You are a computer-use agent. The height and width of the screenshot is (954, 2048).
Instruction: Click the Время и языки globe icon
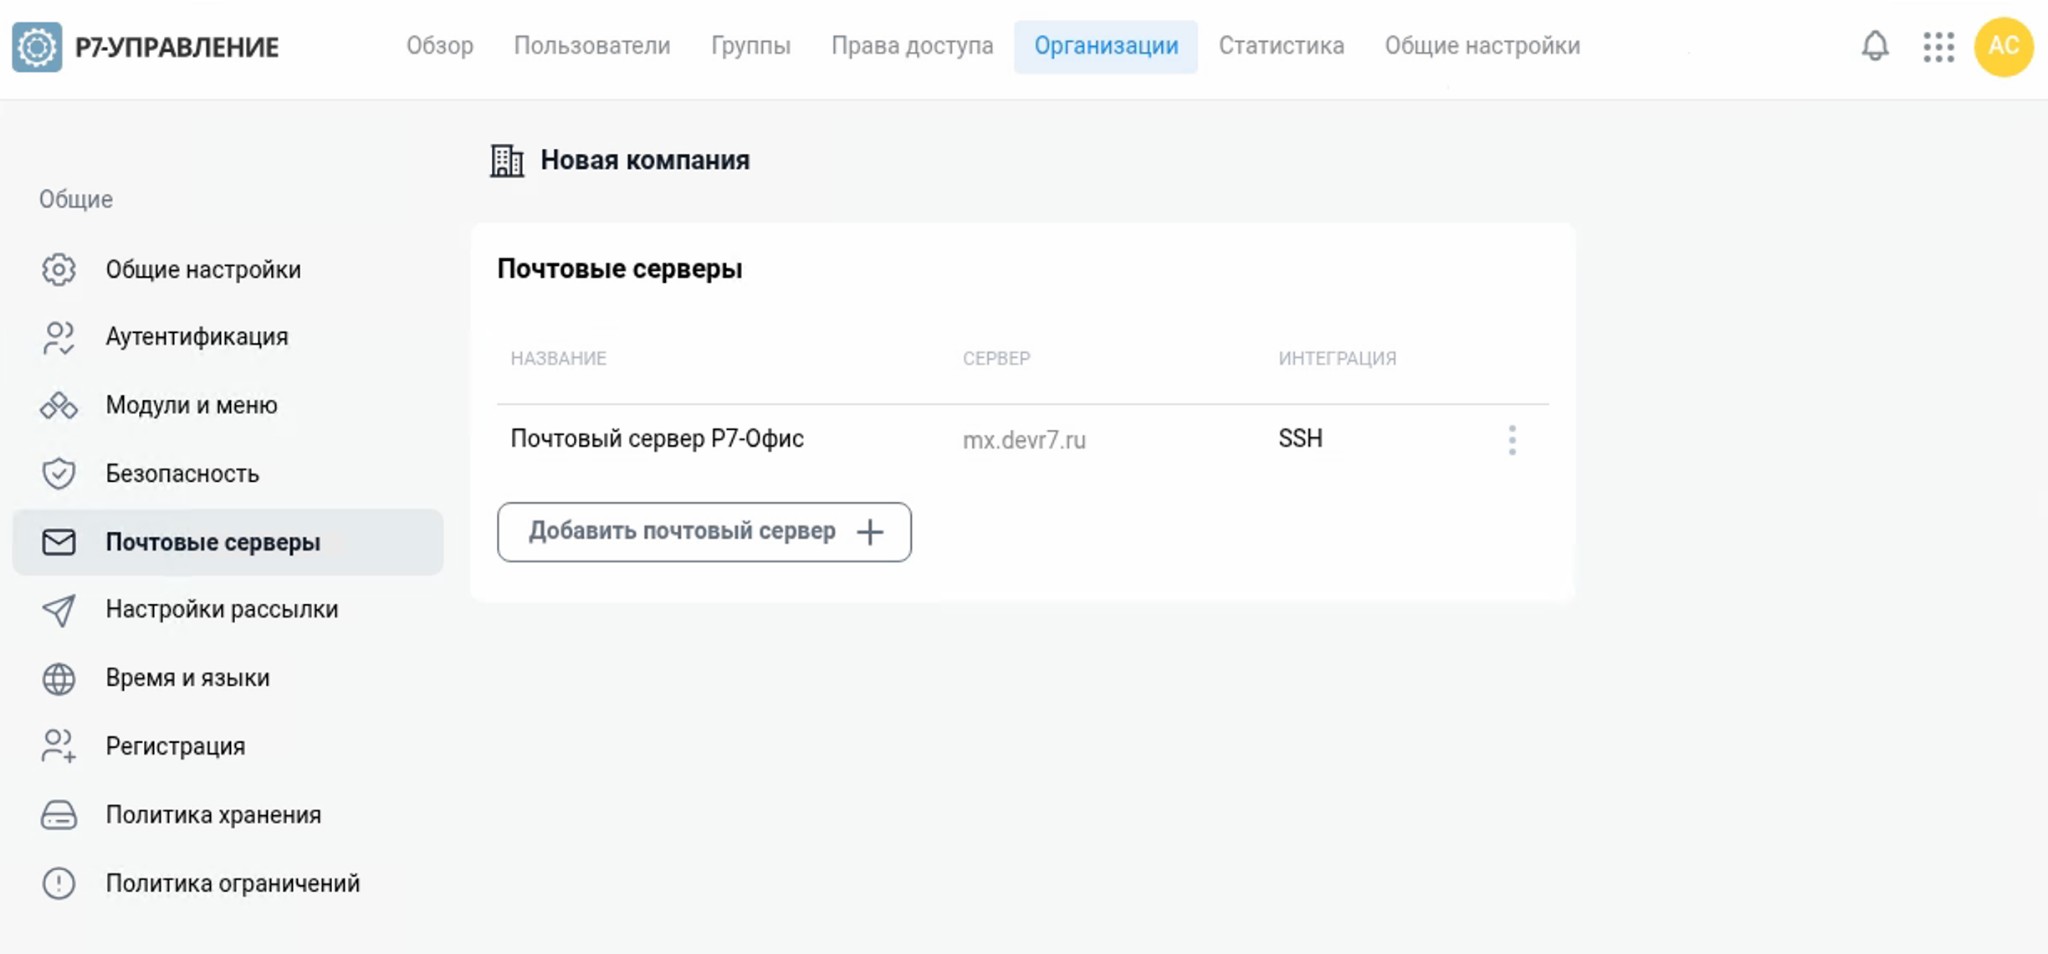click(59, 679)
